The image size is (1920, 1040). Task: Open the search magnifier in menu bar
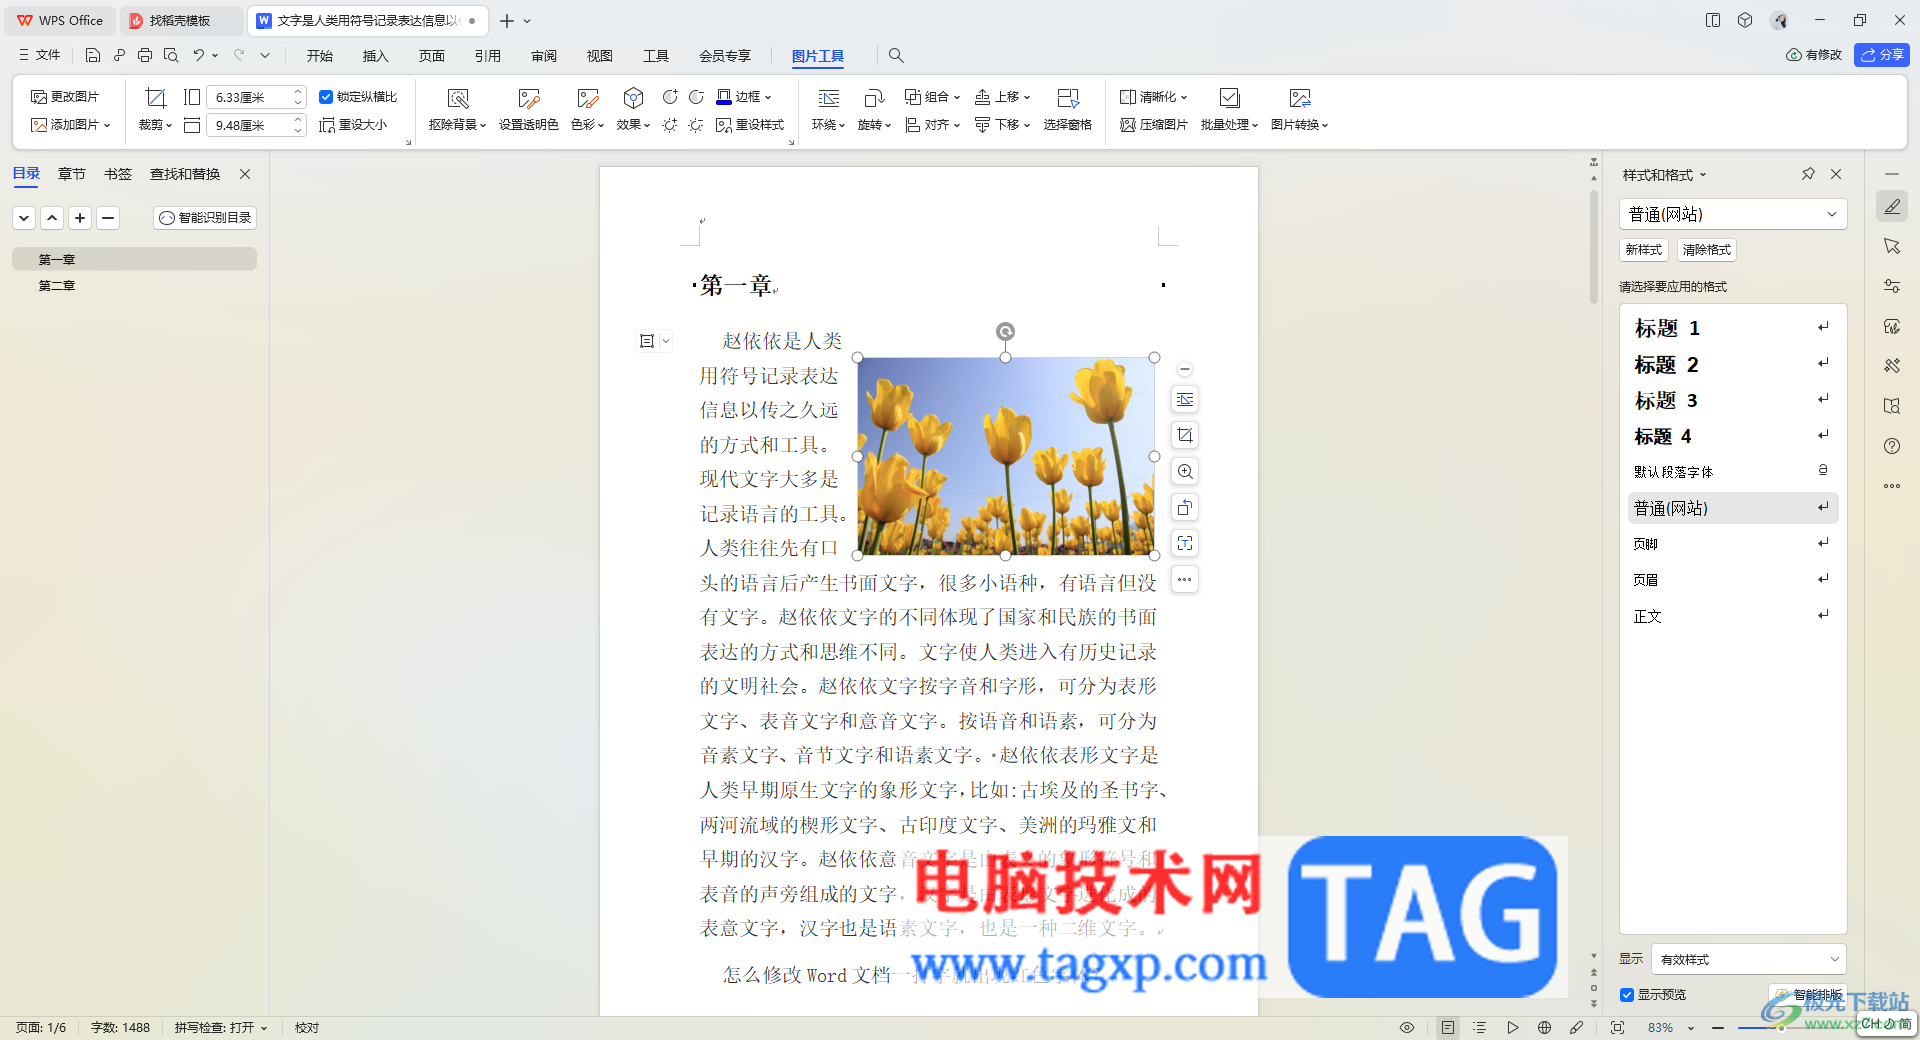tap(896, 55)
